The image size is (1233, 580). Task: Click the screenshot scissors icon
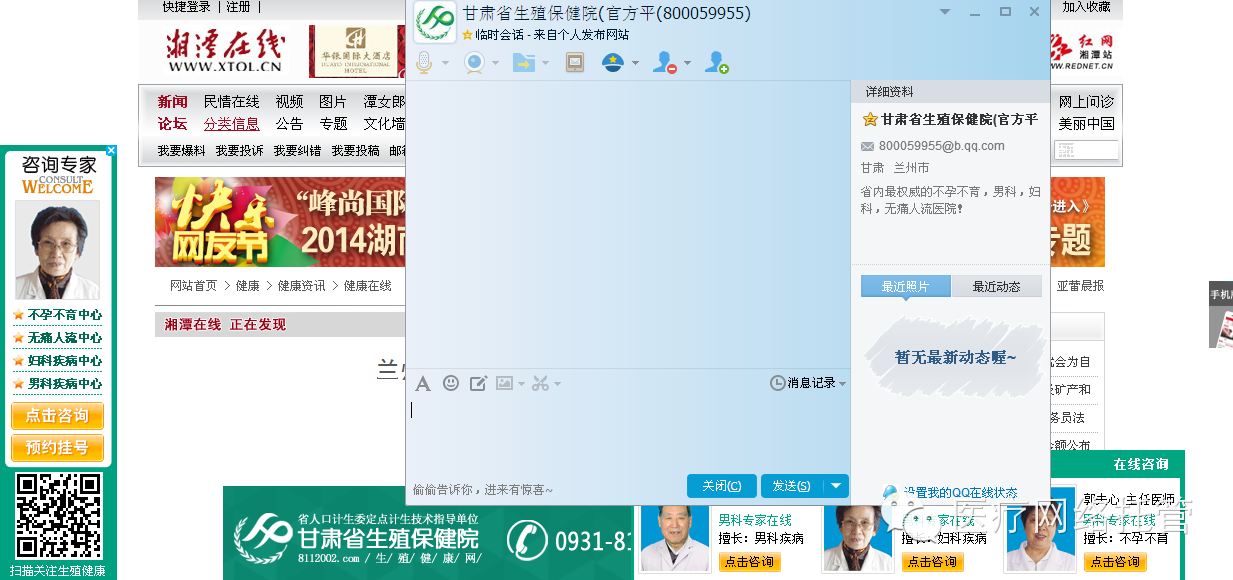coord(540,383)
